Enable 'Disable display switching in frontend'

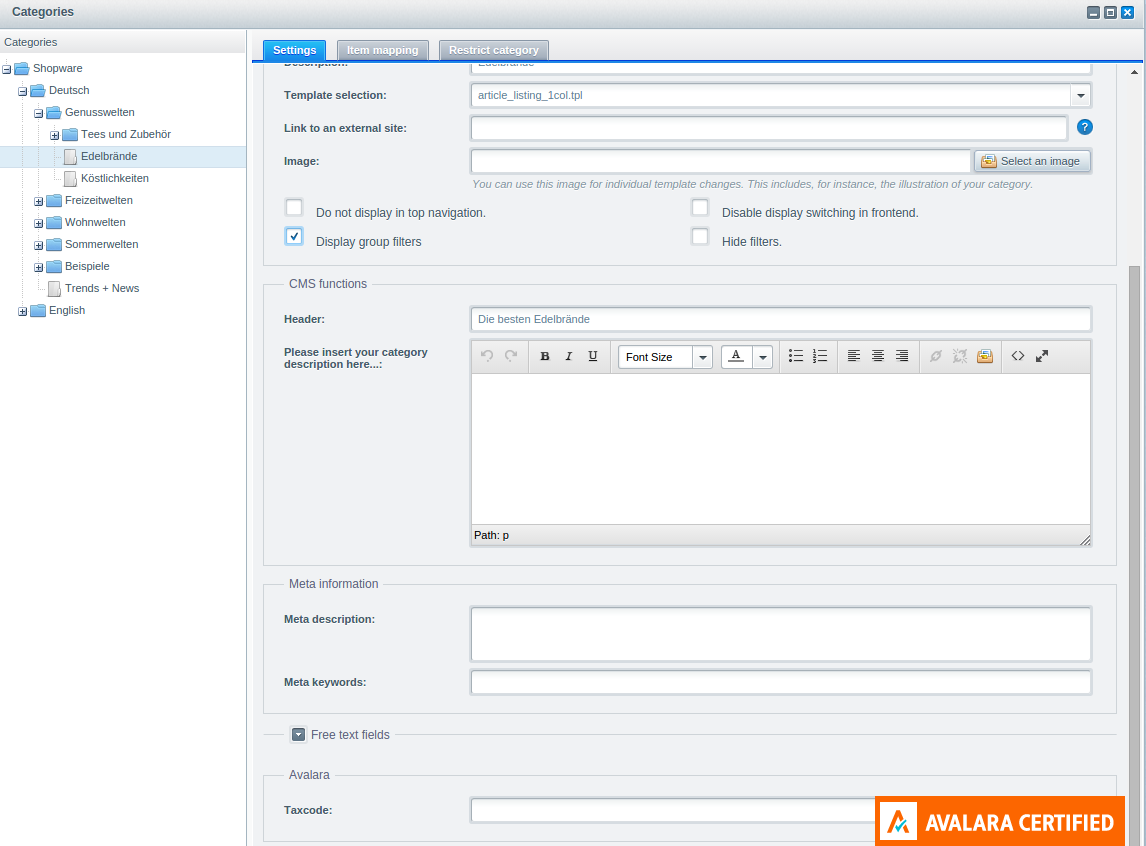(700, 207)
